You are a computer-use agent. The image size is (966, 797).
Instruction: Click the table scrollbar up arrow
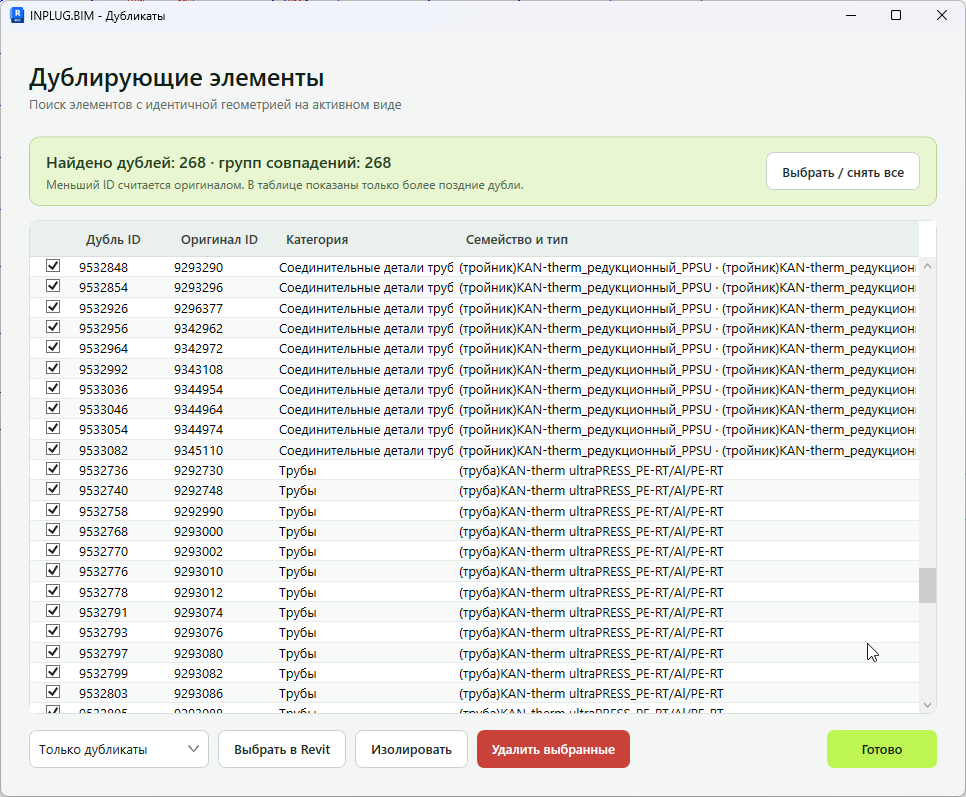coord(927,267)
